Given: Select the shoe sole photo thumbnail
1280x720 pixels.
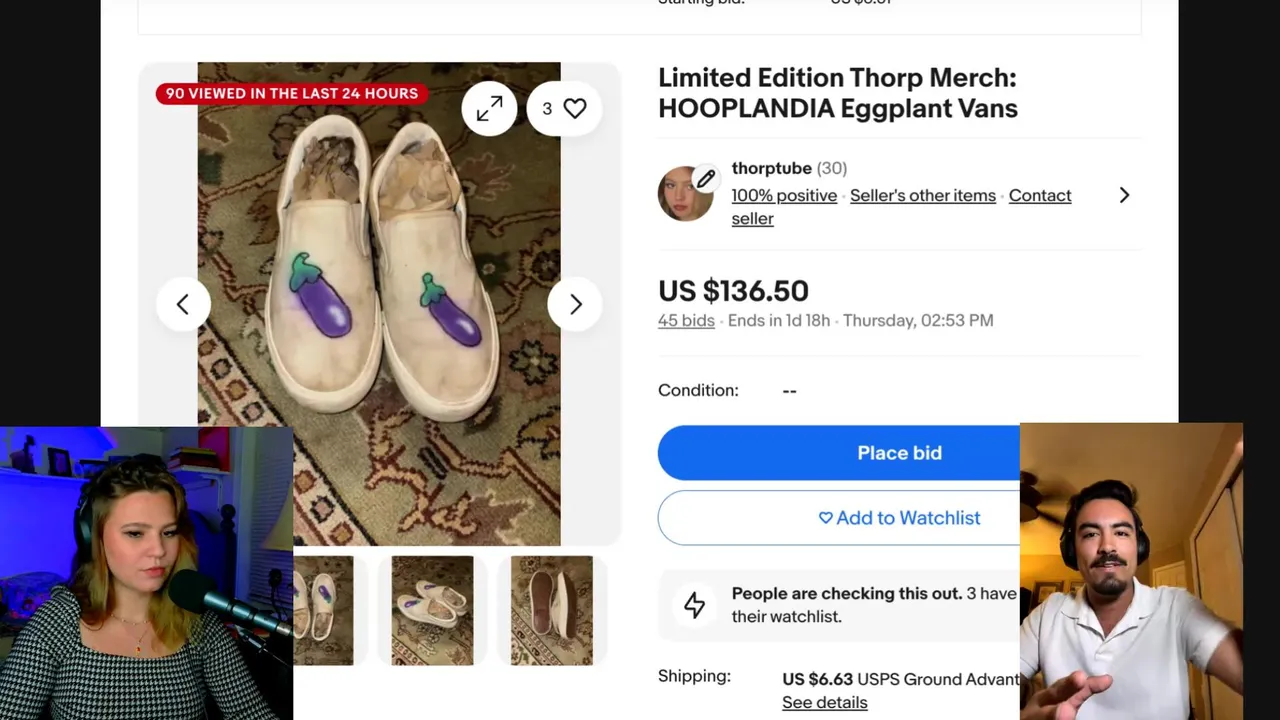Looking at the screenshot, I should [551, 610].
